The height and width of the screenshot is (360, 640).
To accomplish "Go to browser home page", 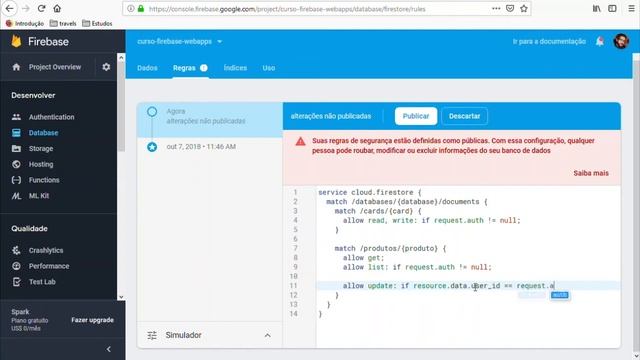I will tap(57, 9).
